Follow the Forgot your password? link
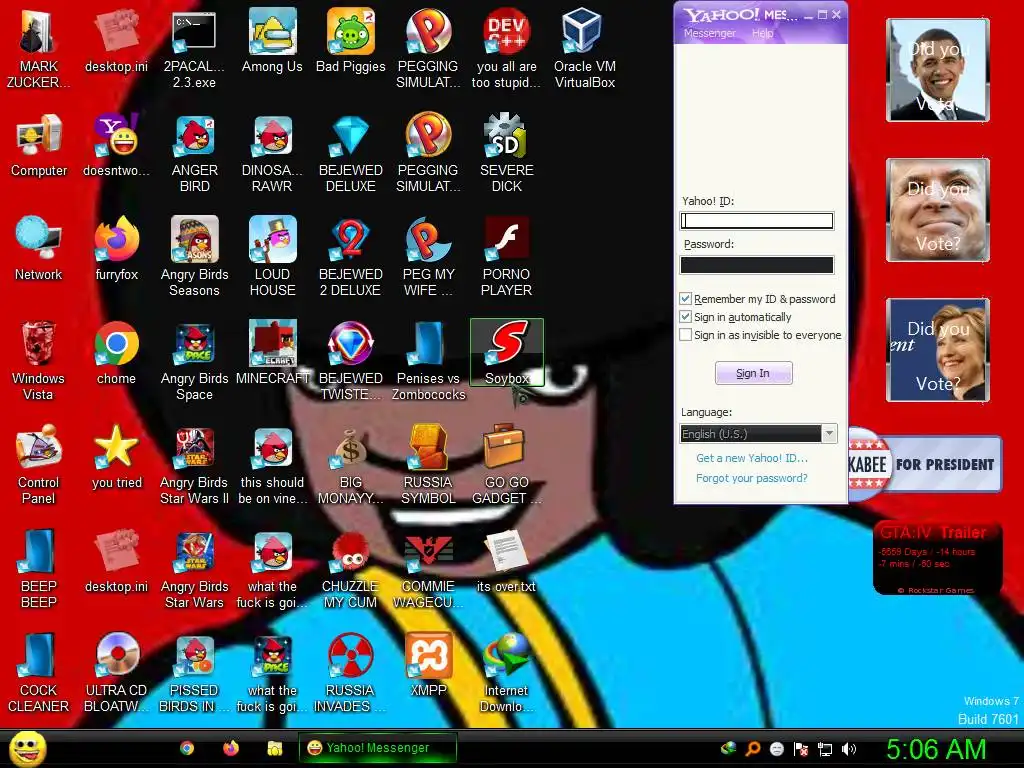Viewport: 1024px width, 768px height. pyautogui.click(x=752, y=478)
